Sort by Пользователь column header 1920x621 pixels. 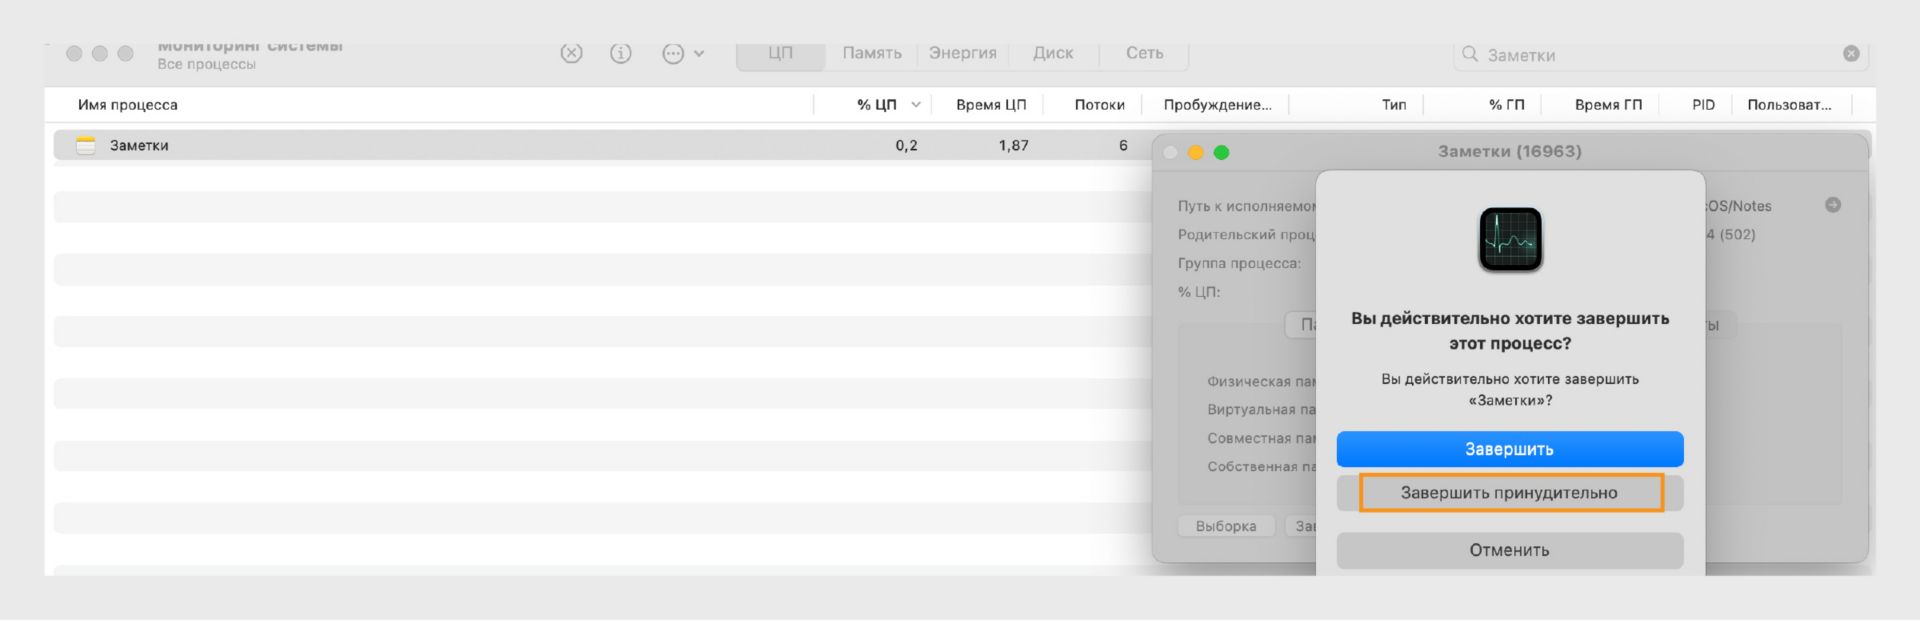click(x=1790, y=105)
